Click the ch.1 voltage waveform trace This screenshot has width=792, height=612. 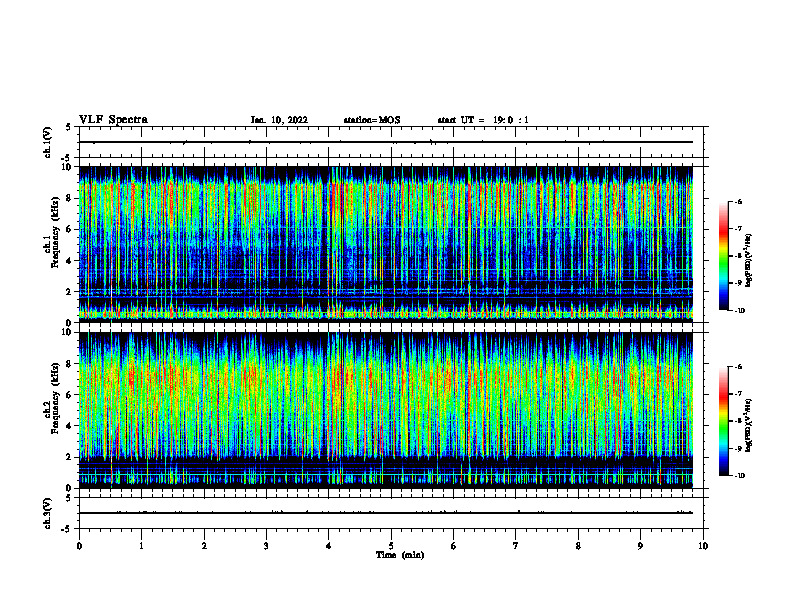386,142
